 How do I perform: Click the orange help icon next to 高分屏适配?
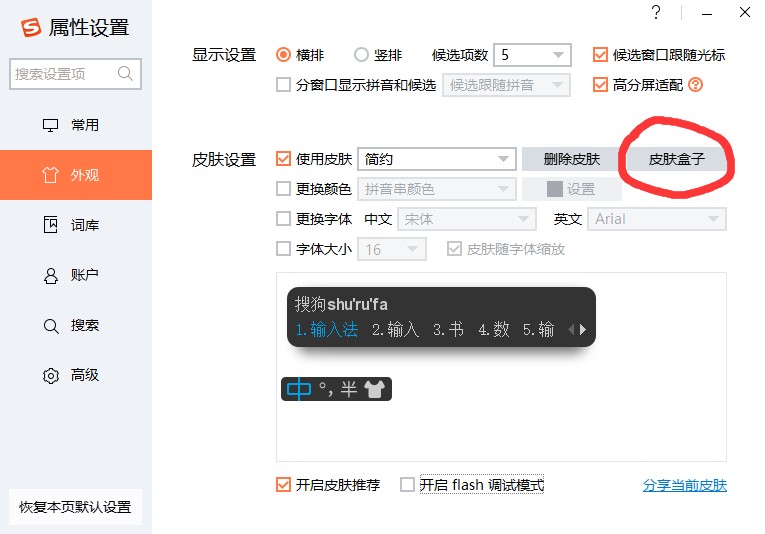tap(695, 85)
